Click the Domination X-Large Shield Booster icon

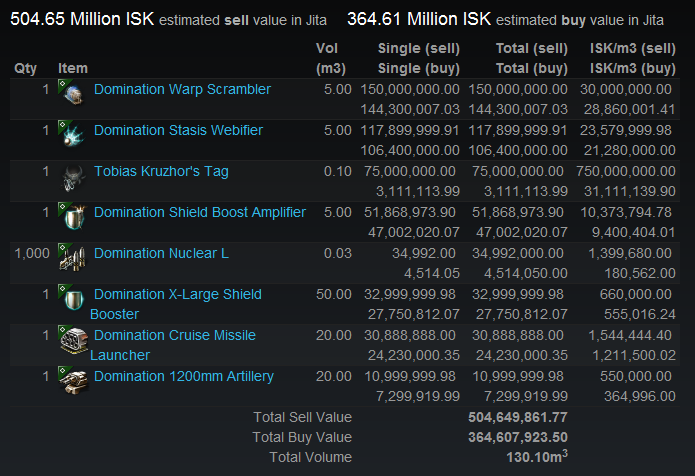coord(73,299)
